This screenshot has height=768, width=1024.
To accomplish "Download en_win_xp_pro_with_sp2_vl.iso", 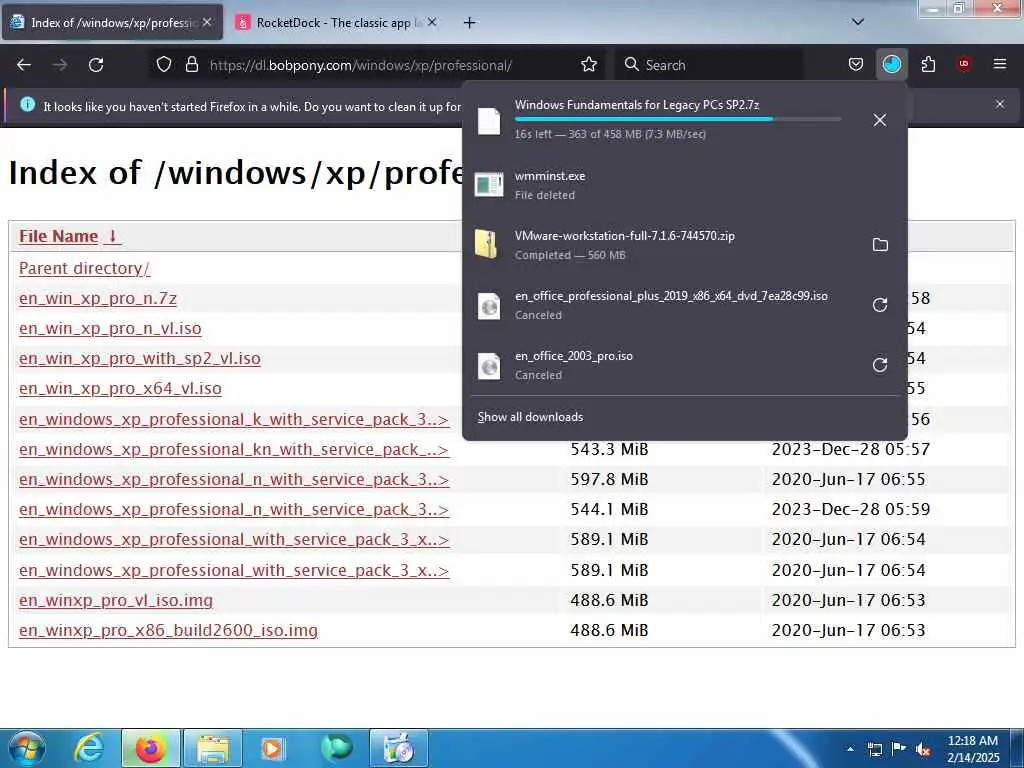I will pyautogui.click(x=140, y=359).
